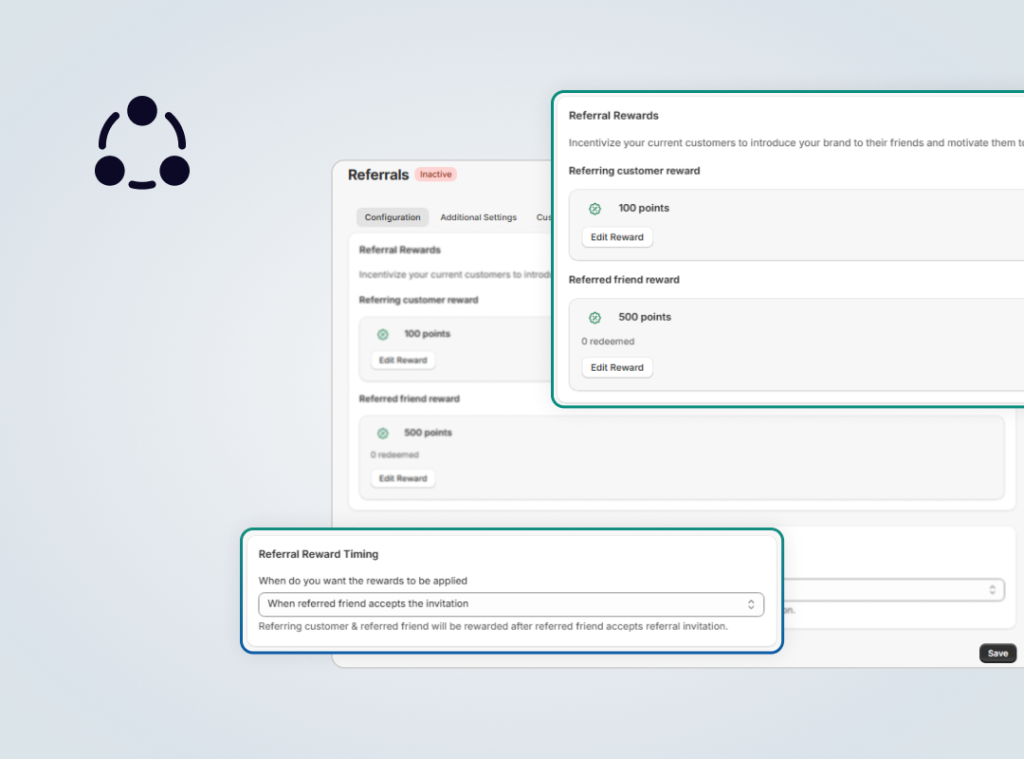Click the points icon beside 100 points in callout
The width and height of the screenshot is (1024, 759).
click(595, 209)
